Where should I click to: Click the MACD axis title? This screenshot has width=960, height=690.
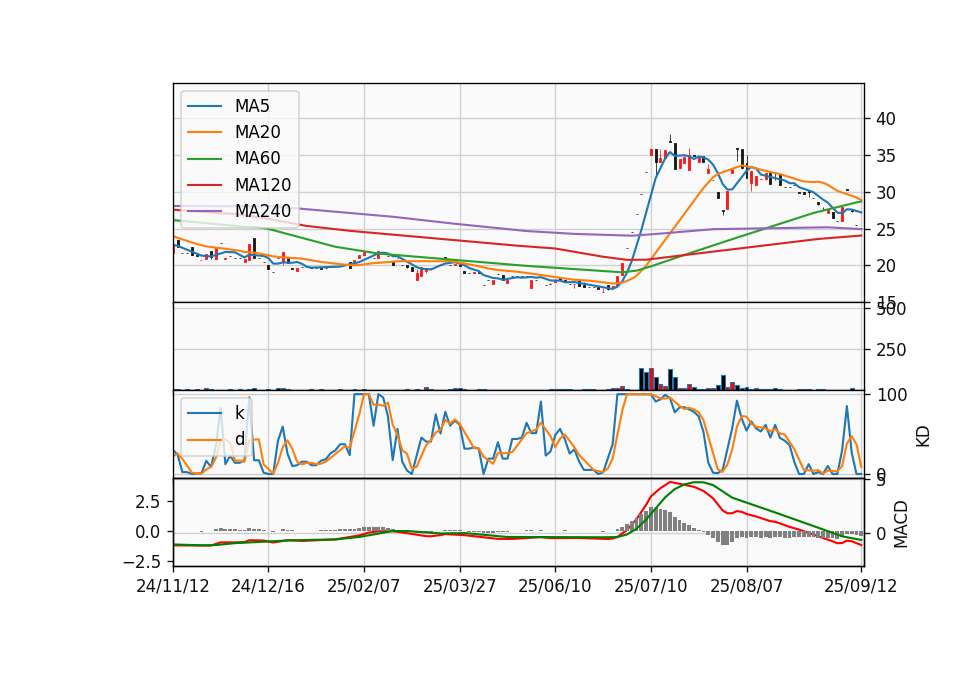pos(901,524)
